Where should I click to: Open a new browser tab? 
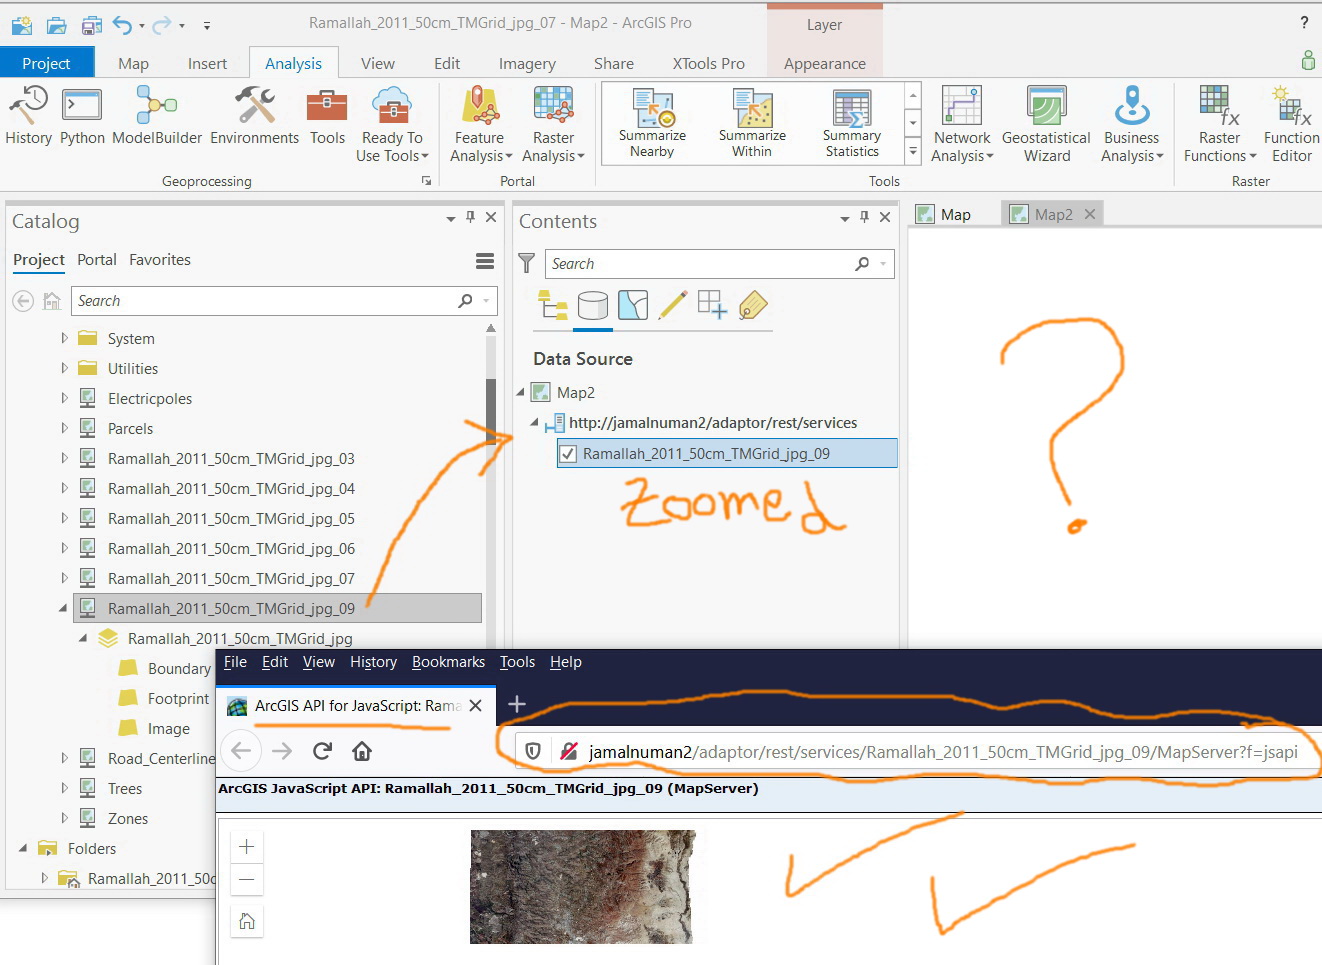[x=517, y=705]
